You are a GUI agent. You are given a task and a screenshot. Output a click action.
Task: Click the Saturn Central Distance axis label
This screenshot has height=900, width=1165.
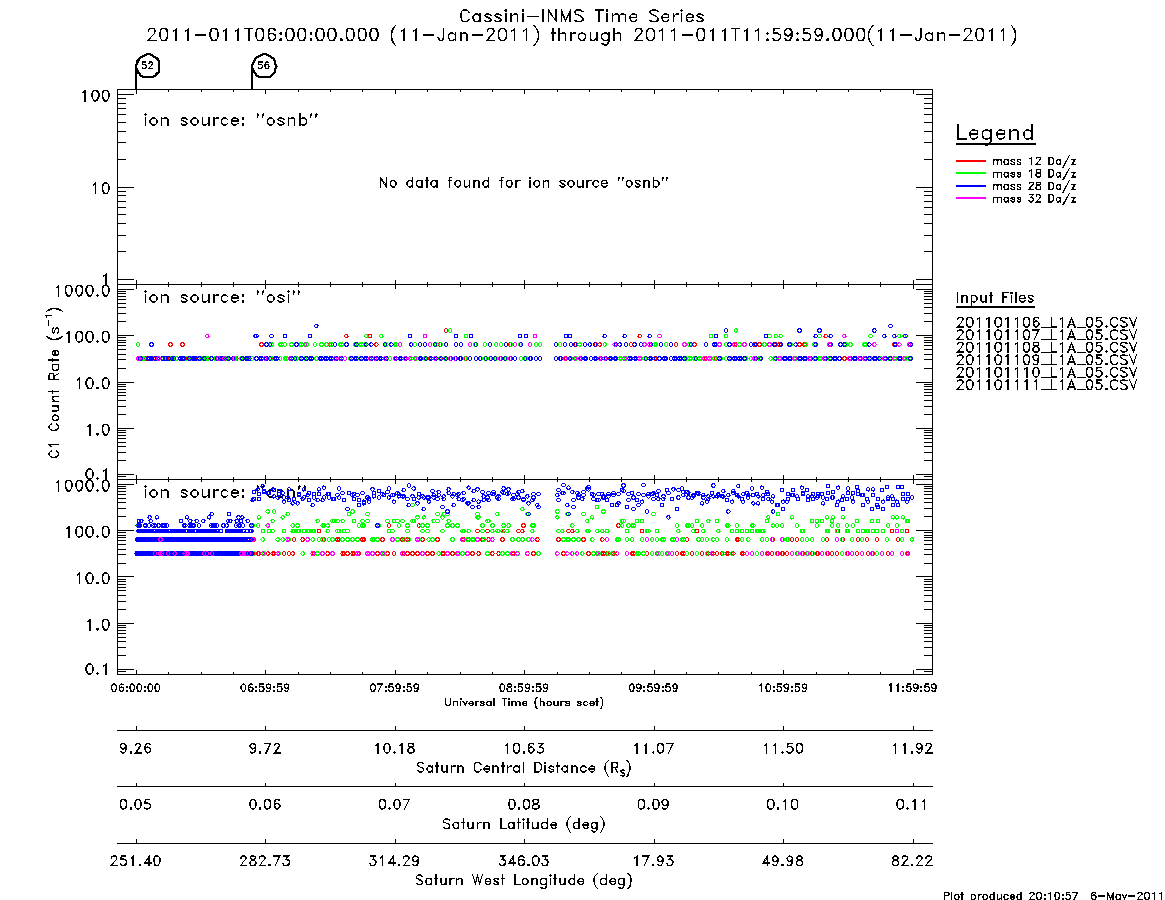coord(524,768)
